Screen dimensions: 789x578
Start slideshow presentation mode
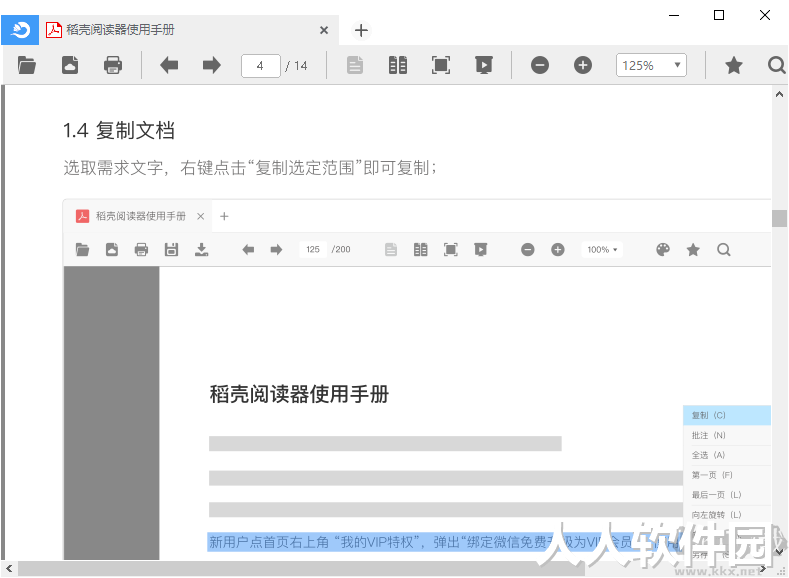(x=484, y=65)
